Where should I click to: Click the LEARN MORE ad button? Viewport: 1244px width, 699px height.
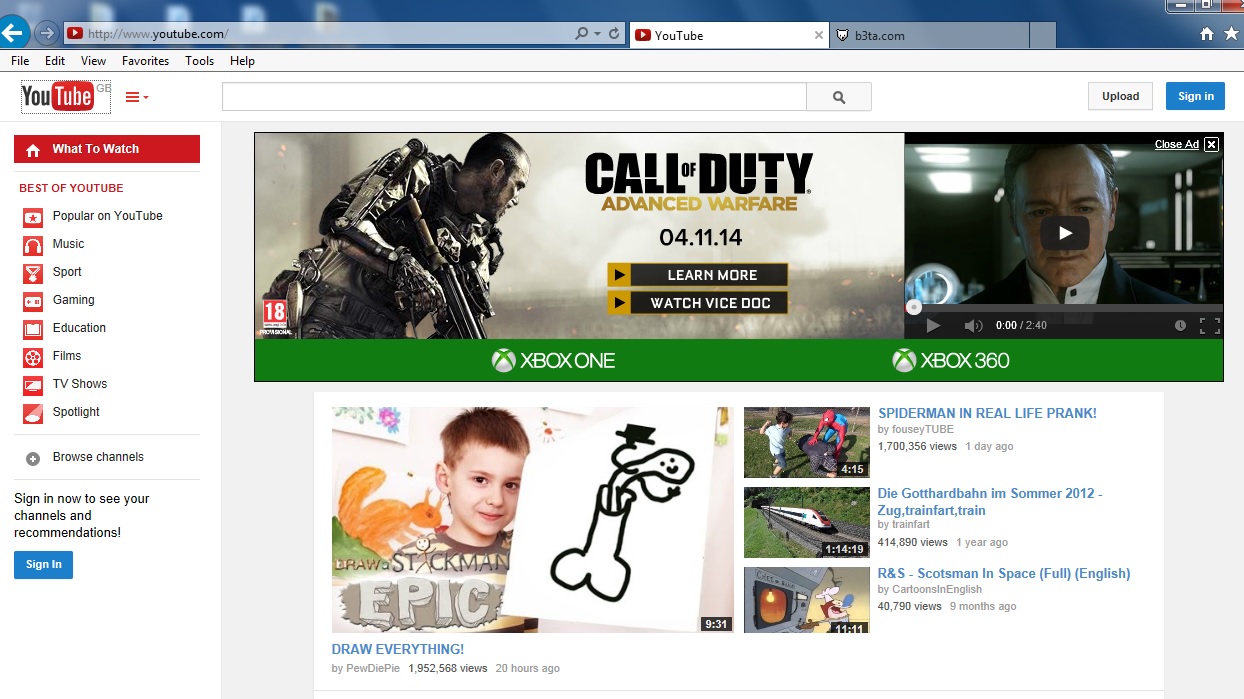[698, 275]
